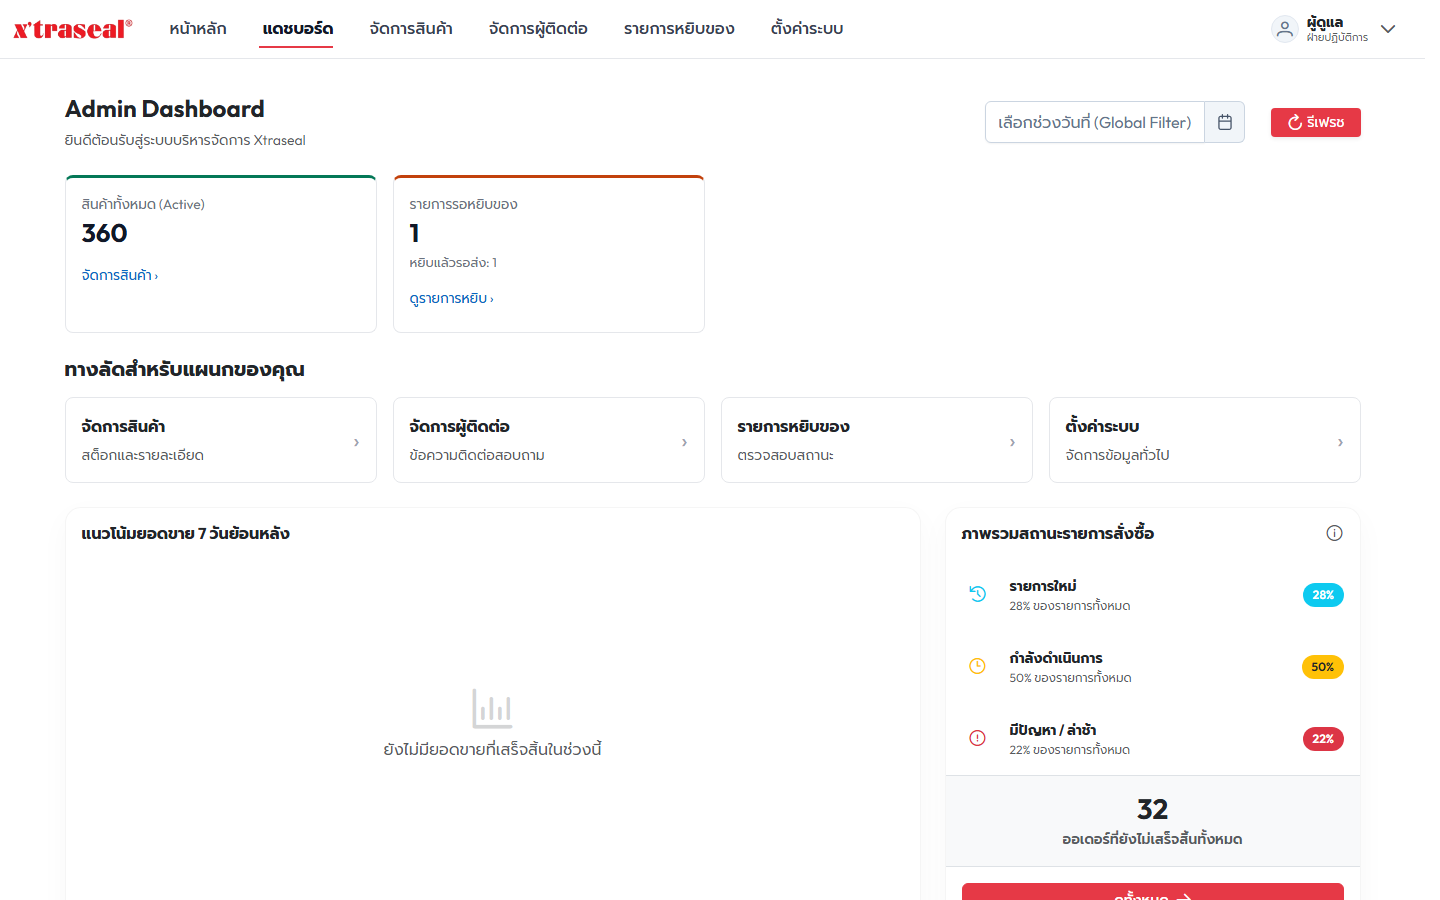Screen dimensions: 1440x900
Task: Follow the ดูรายการหยิบ link
Action: tap(452, 298)
